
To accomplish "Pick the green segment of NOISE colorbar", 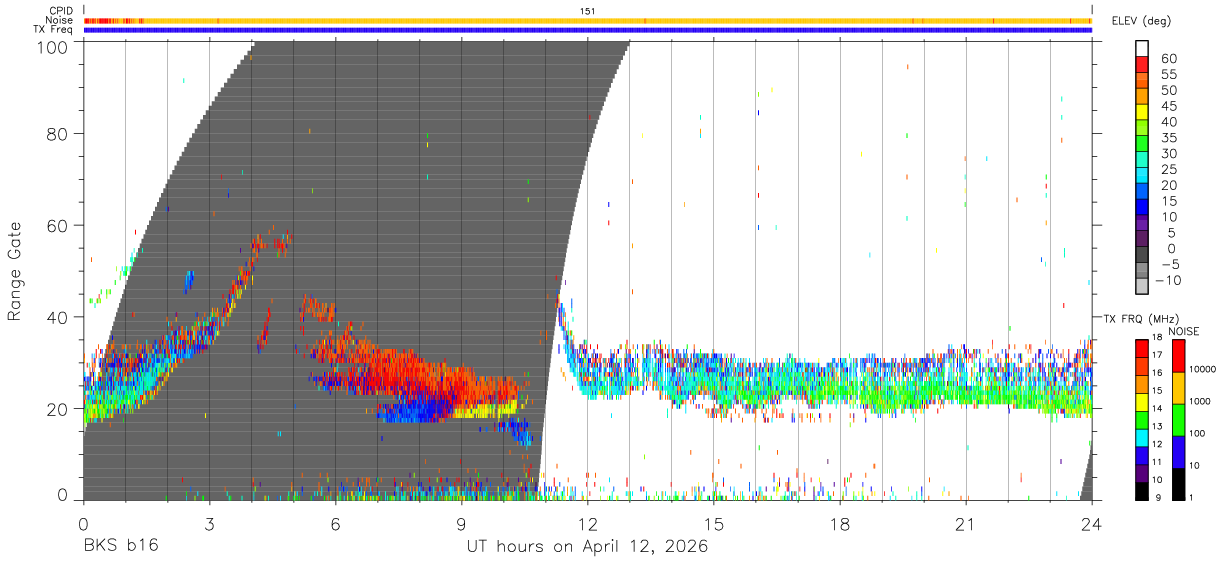I will [x=1181, y=419].
